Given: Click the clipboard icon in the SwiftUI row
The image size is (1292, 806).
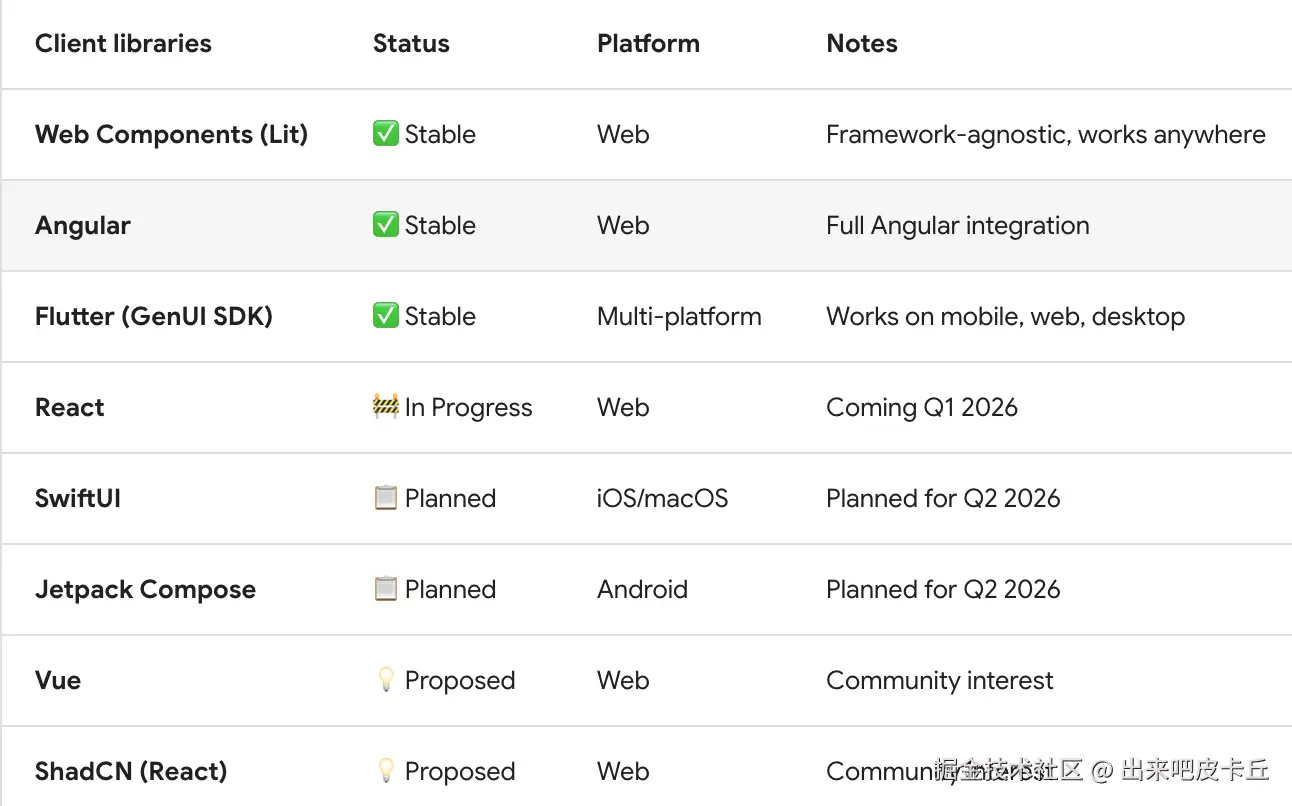Looking at the screenshot, I should point(385,498).
